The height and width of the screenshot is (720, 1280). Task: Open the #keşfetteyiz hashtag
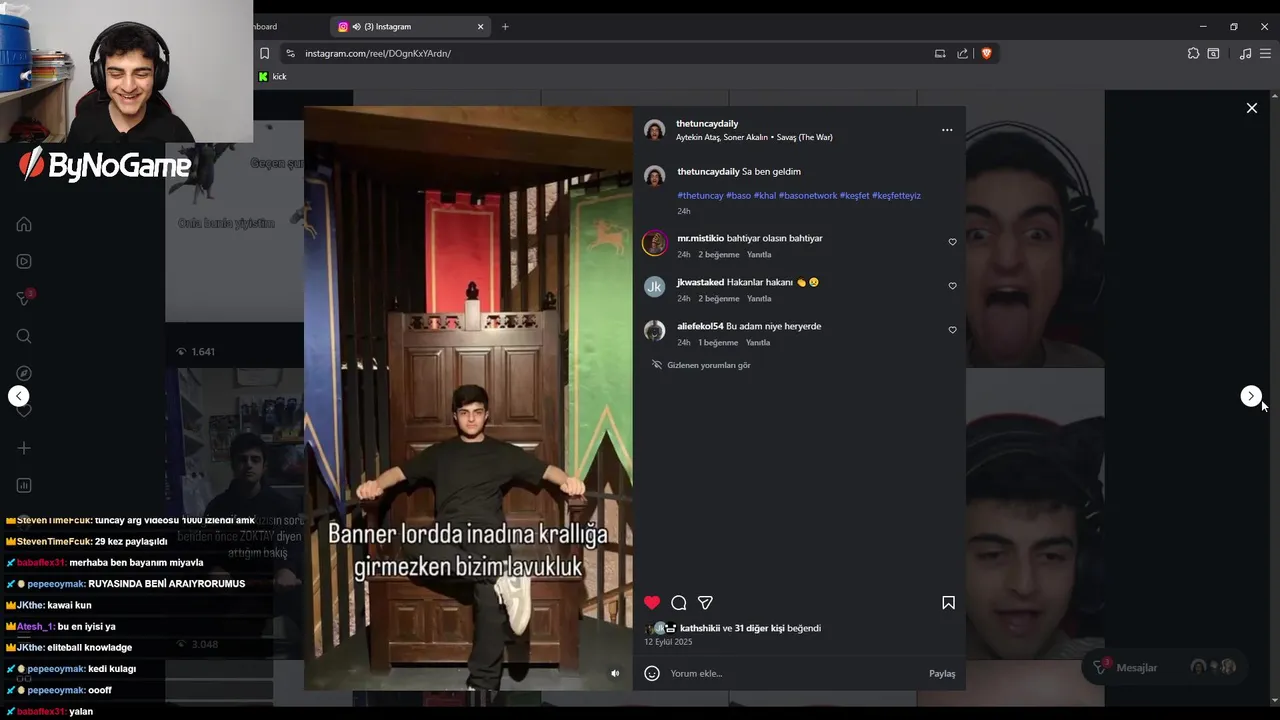pyautogui.click(x=896, y=195)
